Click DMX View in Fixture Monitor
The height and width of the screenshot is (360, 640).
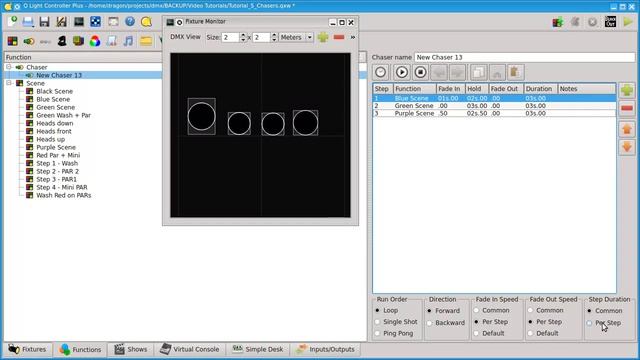point(185,37)
